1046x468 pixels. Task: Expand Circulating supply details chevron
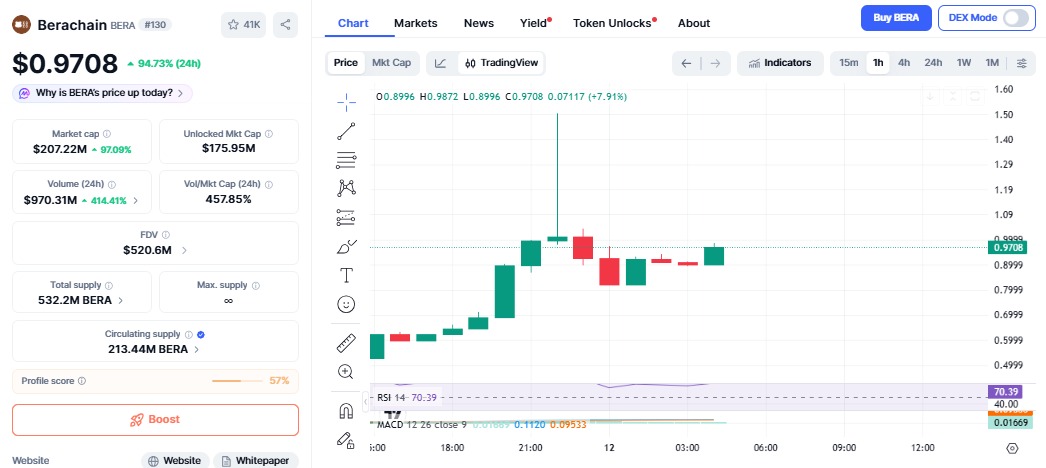click(x=196, y=349)
